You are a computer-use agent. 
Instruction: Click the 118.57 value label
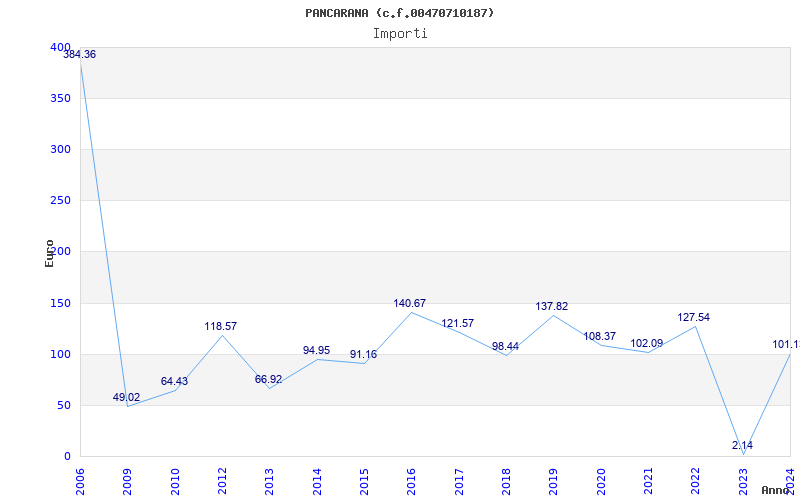(x=221, y=327)
